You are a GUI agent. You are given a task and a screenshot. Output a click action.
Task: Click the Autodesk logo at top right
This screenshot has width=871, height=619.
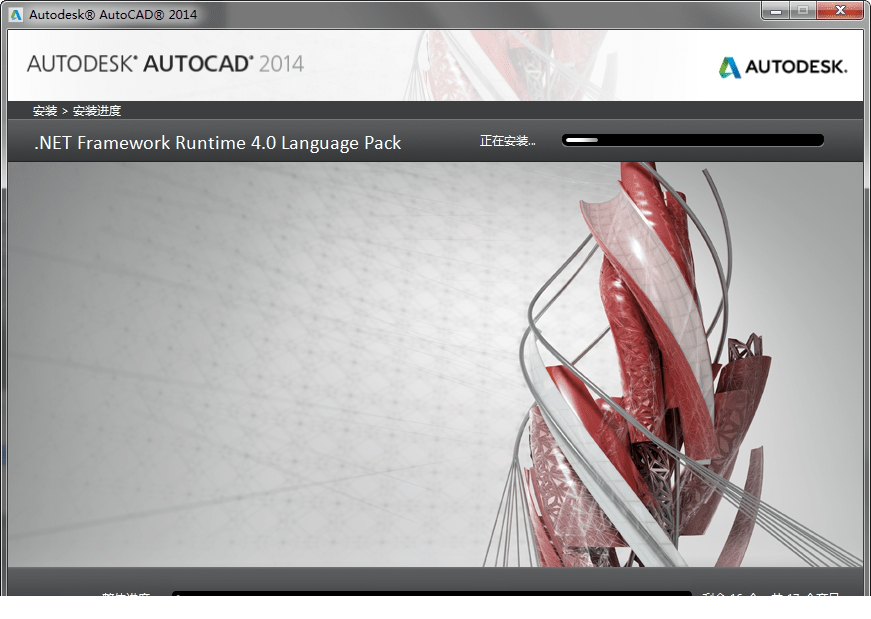pyautogui.click(x=783, y=67)
